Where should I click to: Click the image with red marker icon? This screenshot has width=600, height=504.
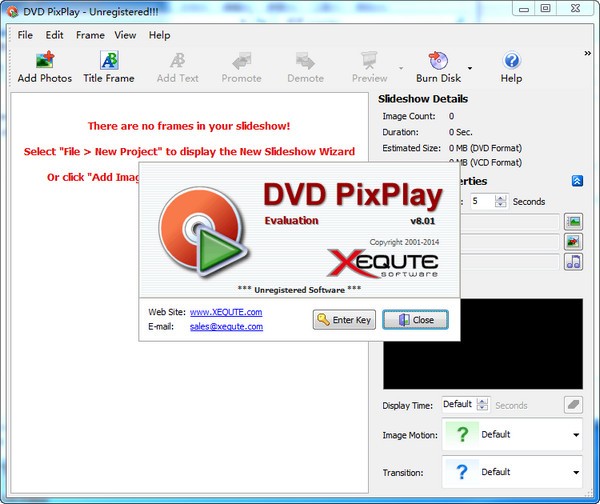(574, 241)
